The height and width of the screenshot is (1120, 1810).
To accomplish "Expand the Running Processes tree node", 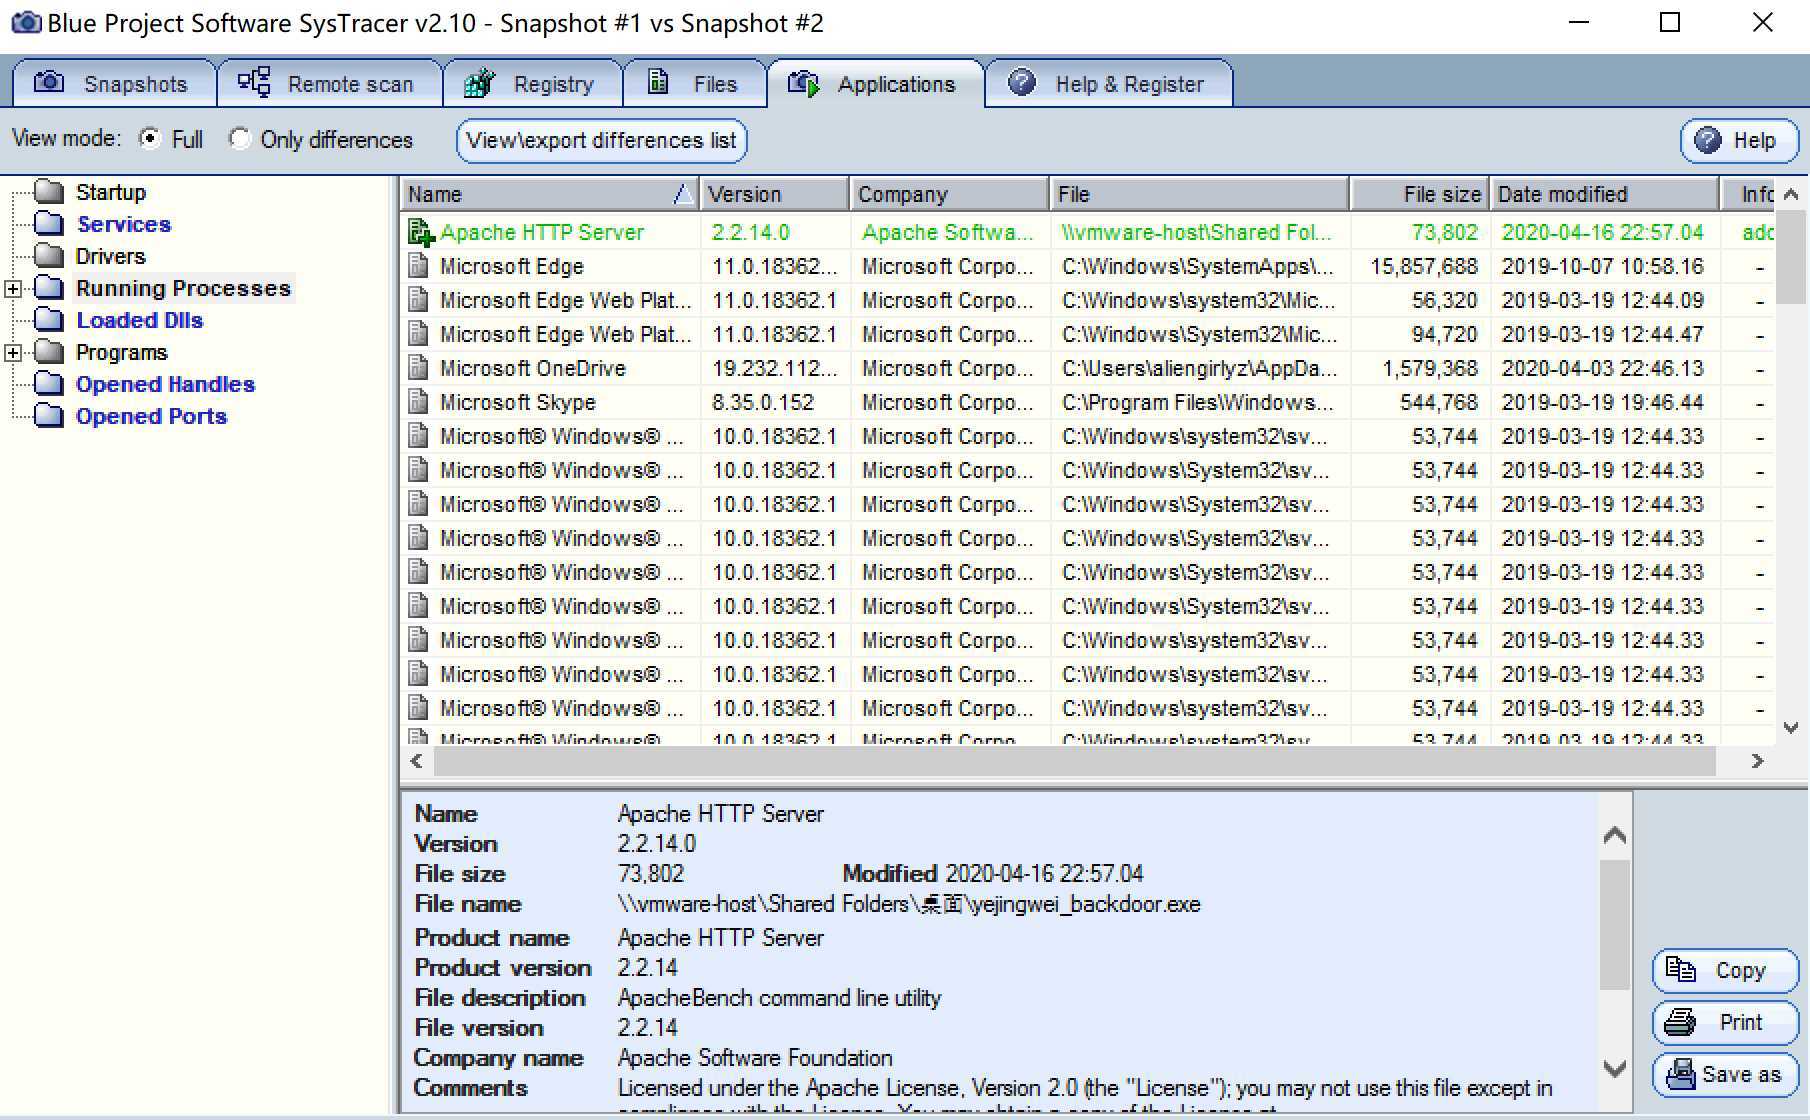I will click(x=13, y=288).
